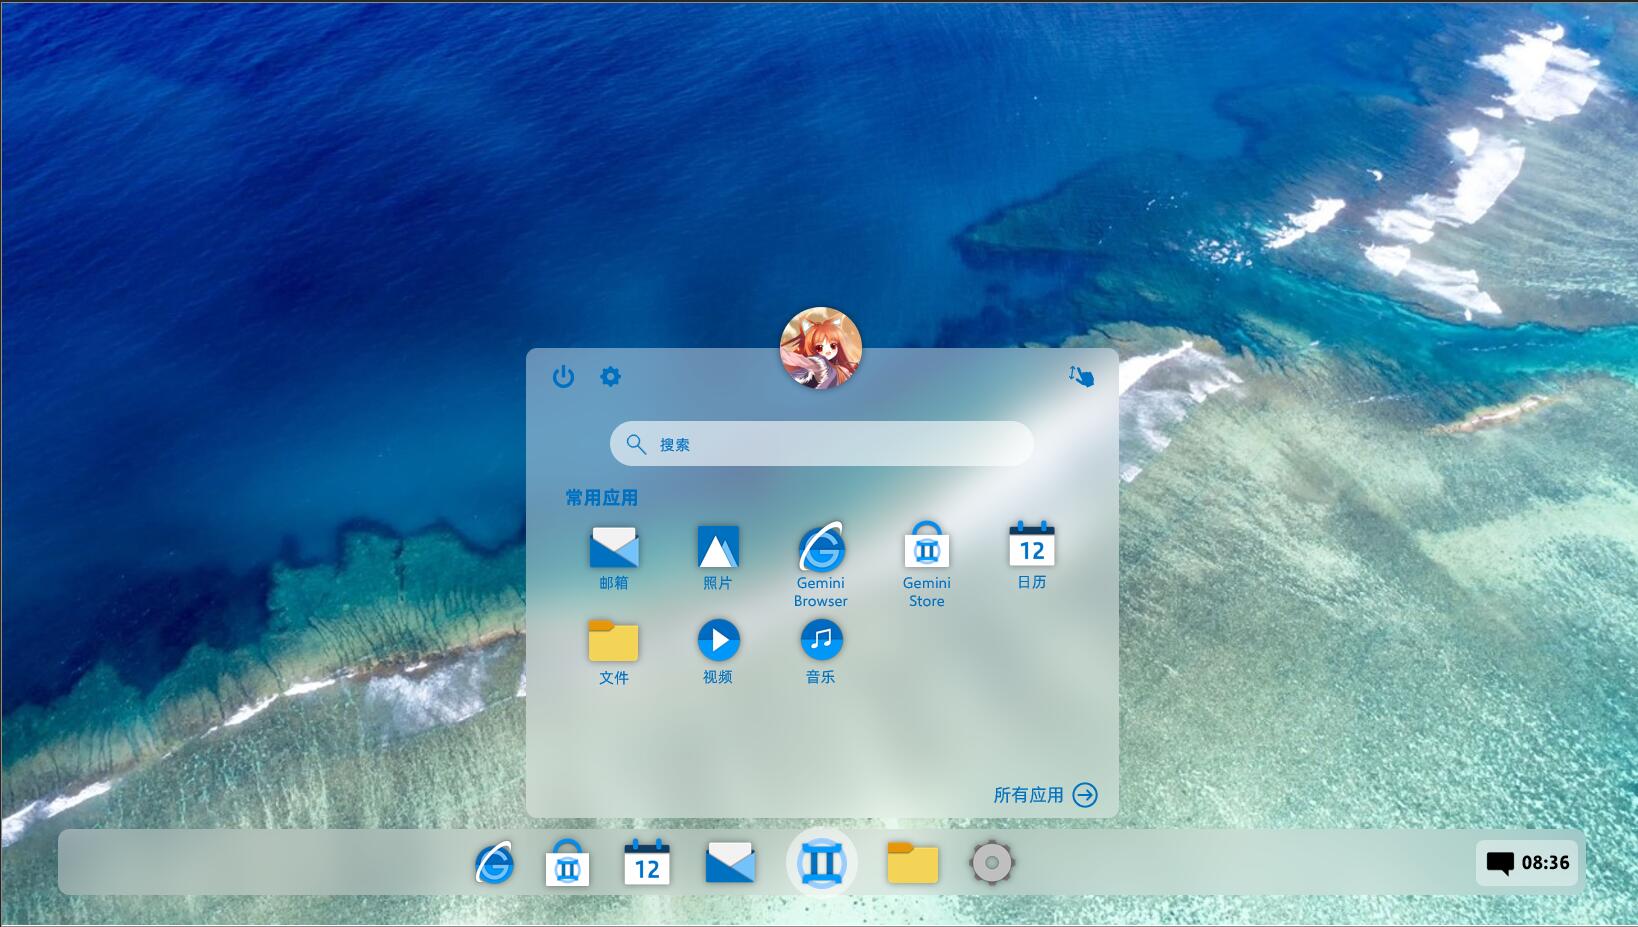Click 常用应用 section heading

pyautogui.click(x=601, y=498)
